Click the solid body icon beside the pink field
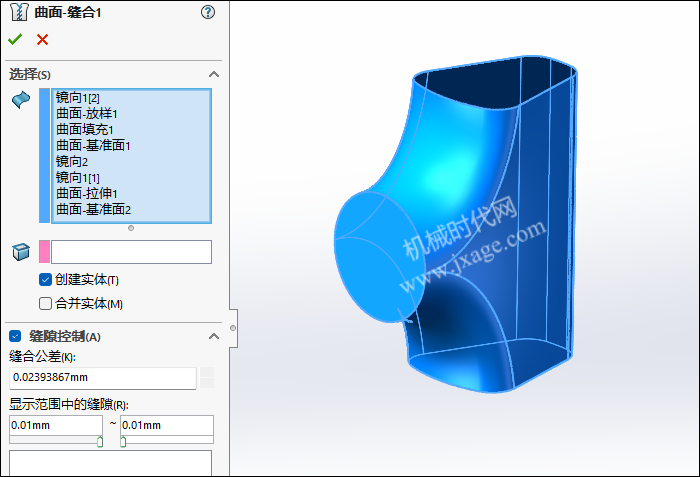This screenshot has height=477, width=700. (x=20, y=252)
